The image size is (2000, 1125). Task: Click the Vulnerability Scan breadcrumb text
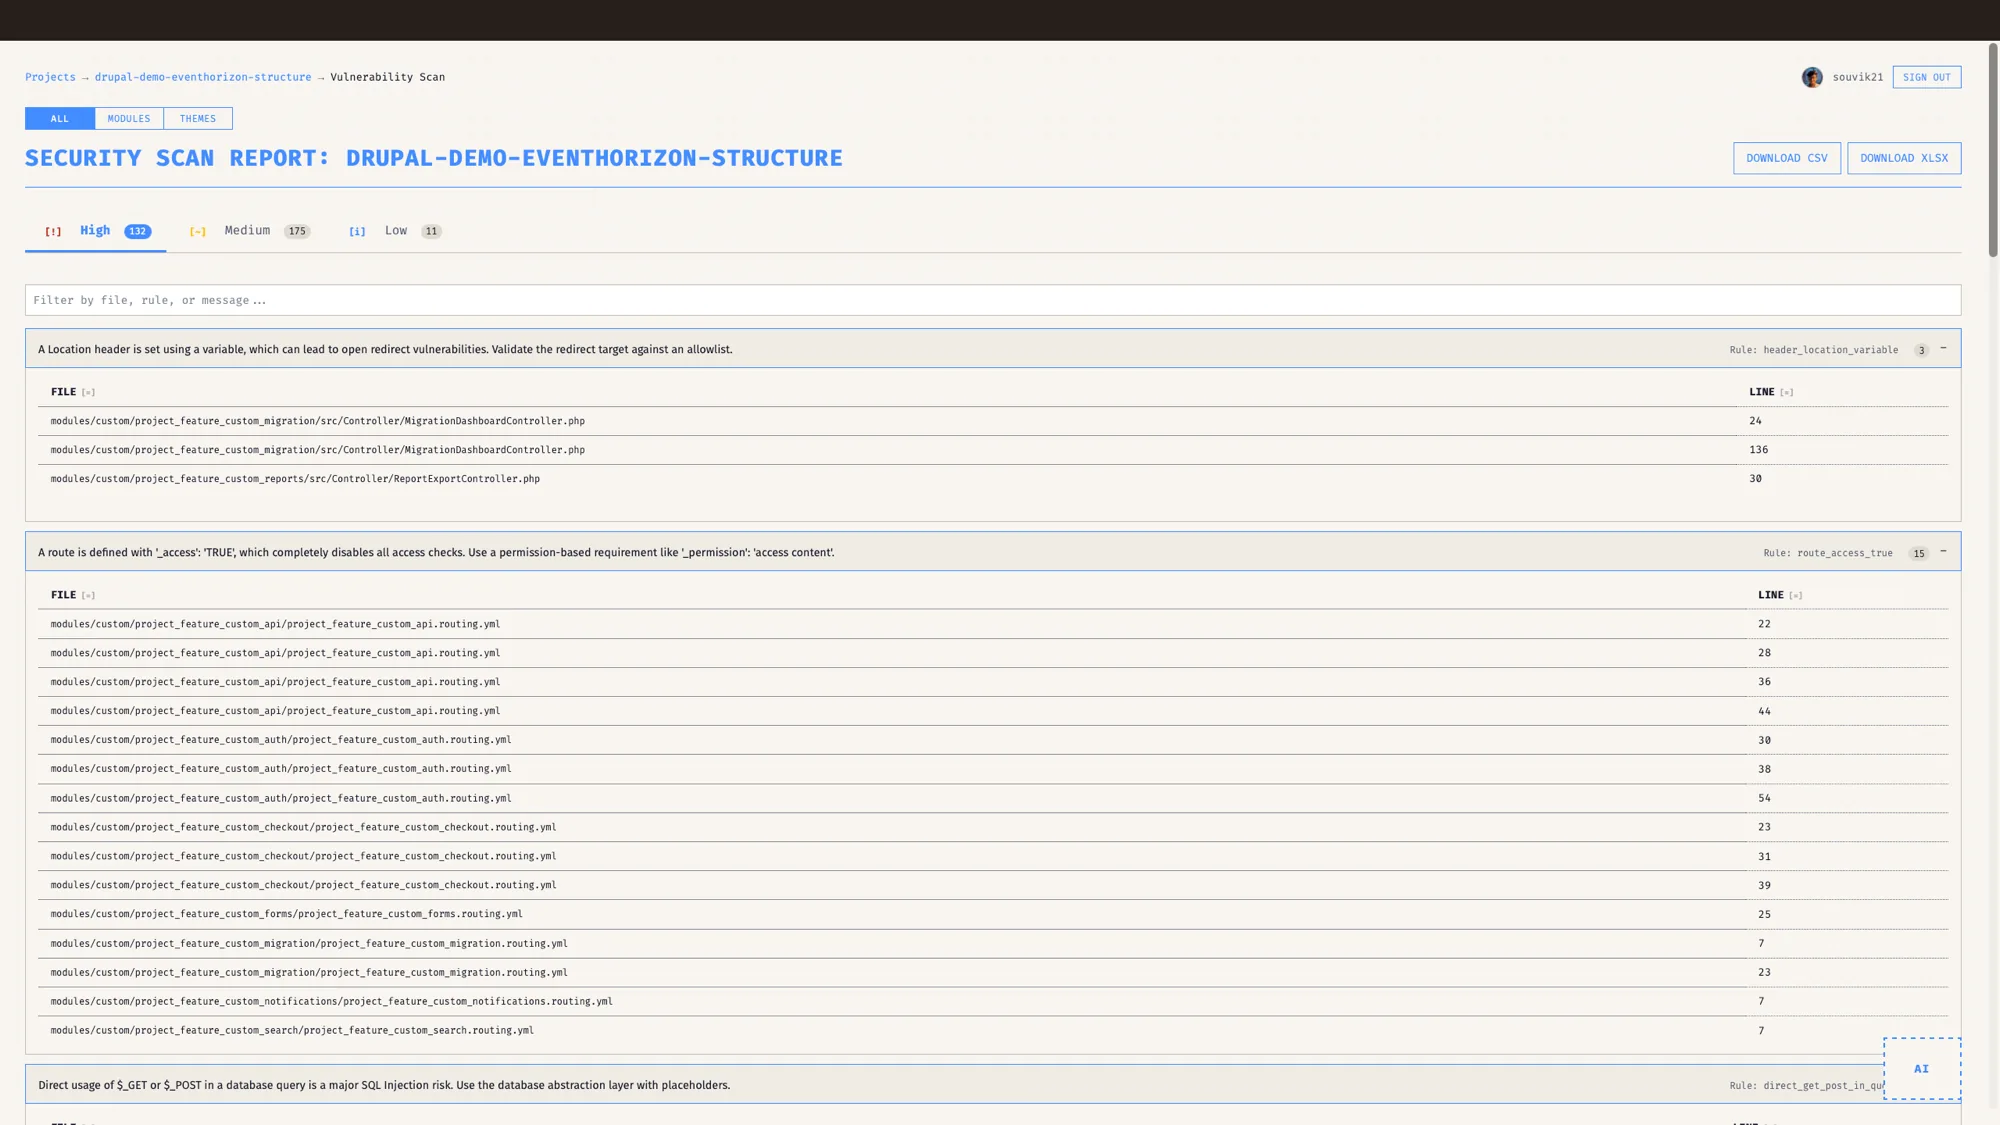[388, 77]
